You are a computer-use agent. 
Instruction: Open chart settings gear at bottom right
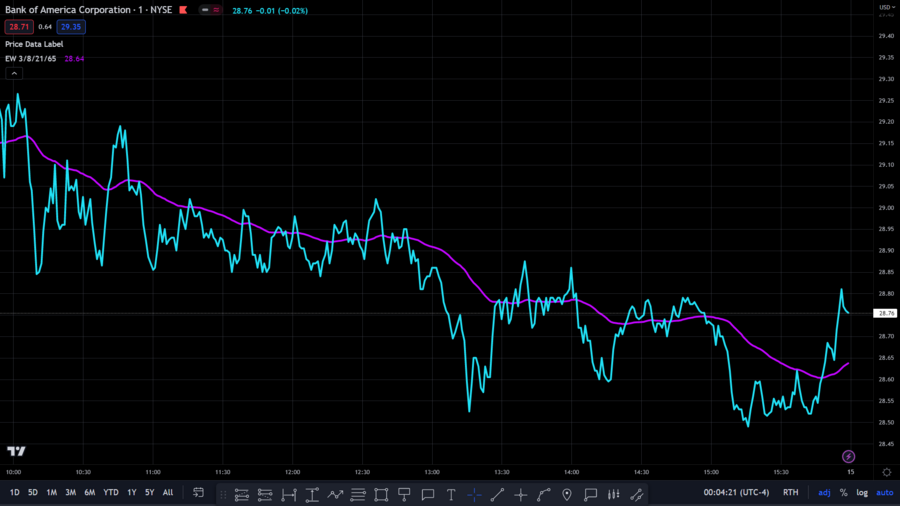point(887,472)
